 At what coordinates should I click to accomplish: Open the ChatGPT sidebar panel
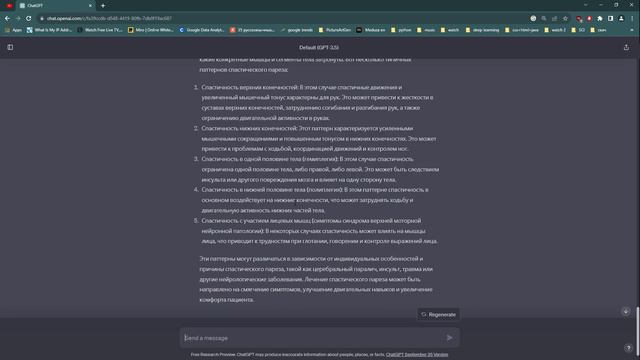[10, 47]
